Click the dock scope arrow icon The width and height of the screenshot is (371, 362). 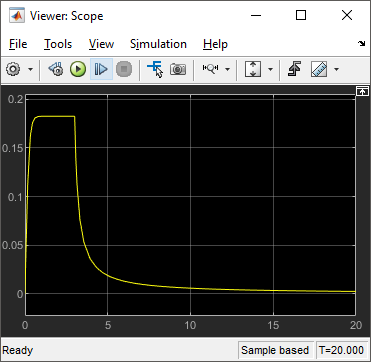(x=361, y=44)
